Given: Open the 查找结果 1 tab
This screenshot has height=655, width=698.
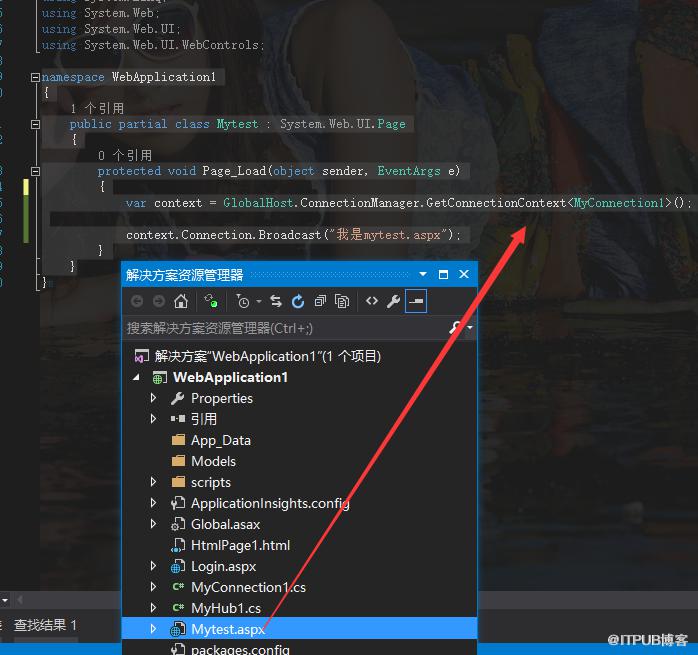Looking at the screenshot, I should pos(45,625).
